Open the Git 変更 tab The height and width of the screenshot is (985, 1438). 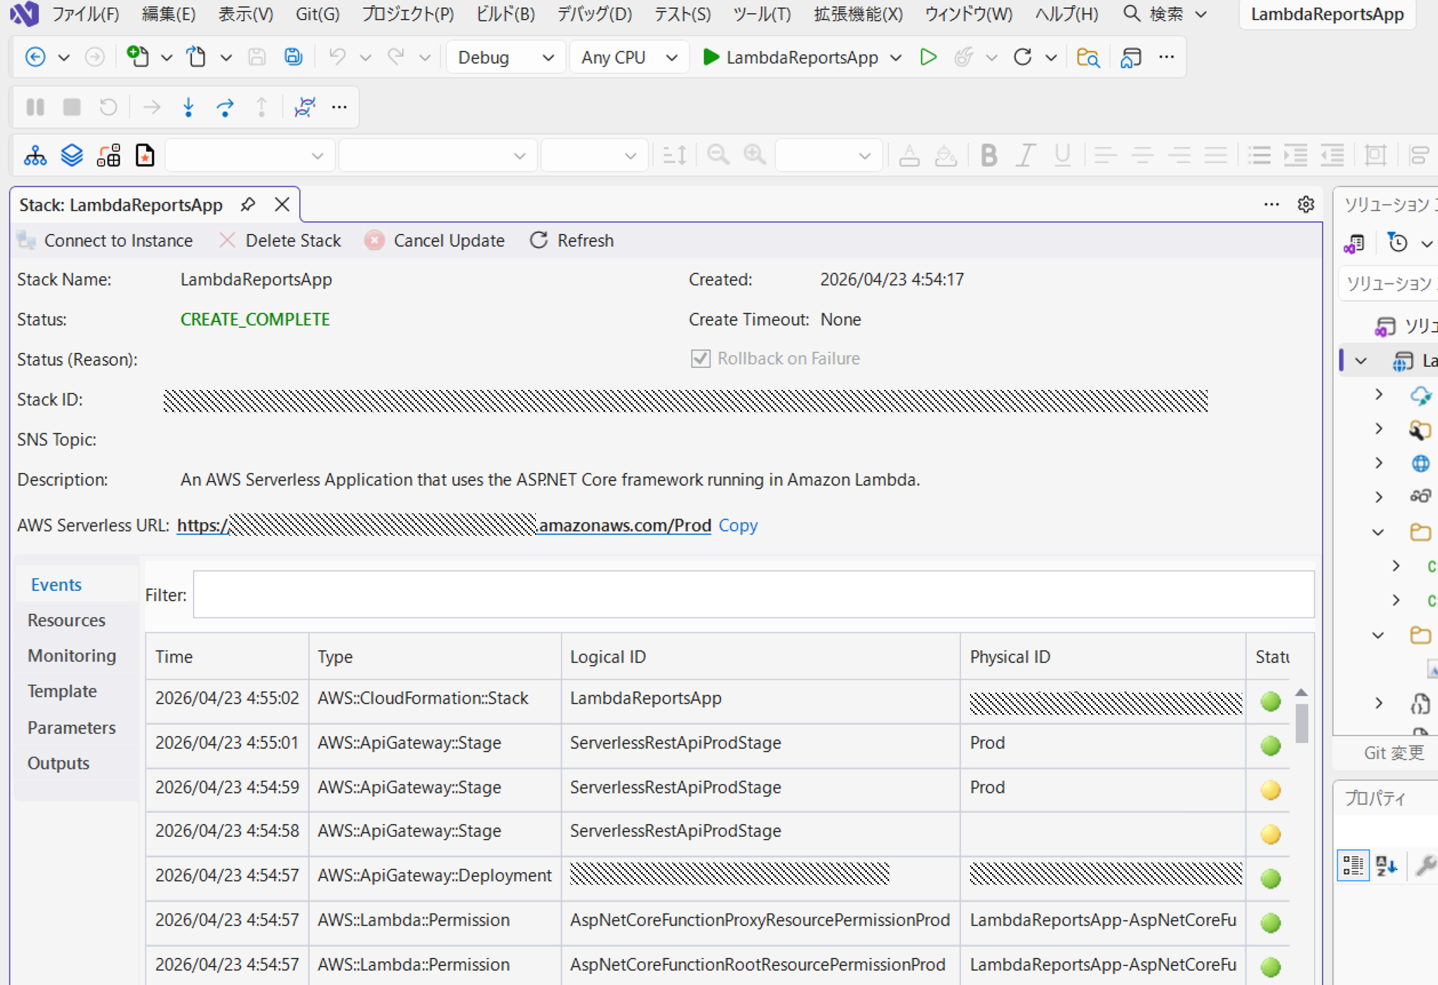[x=1393, y=753]
